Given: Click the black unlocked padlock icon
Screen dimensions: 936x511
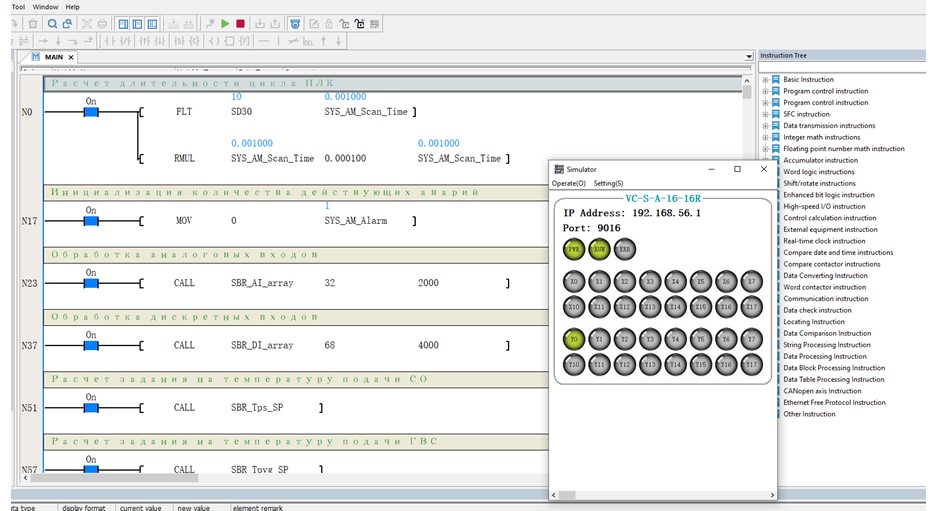Looking at the screenshot, I should 359,24.
